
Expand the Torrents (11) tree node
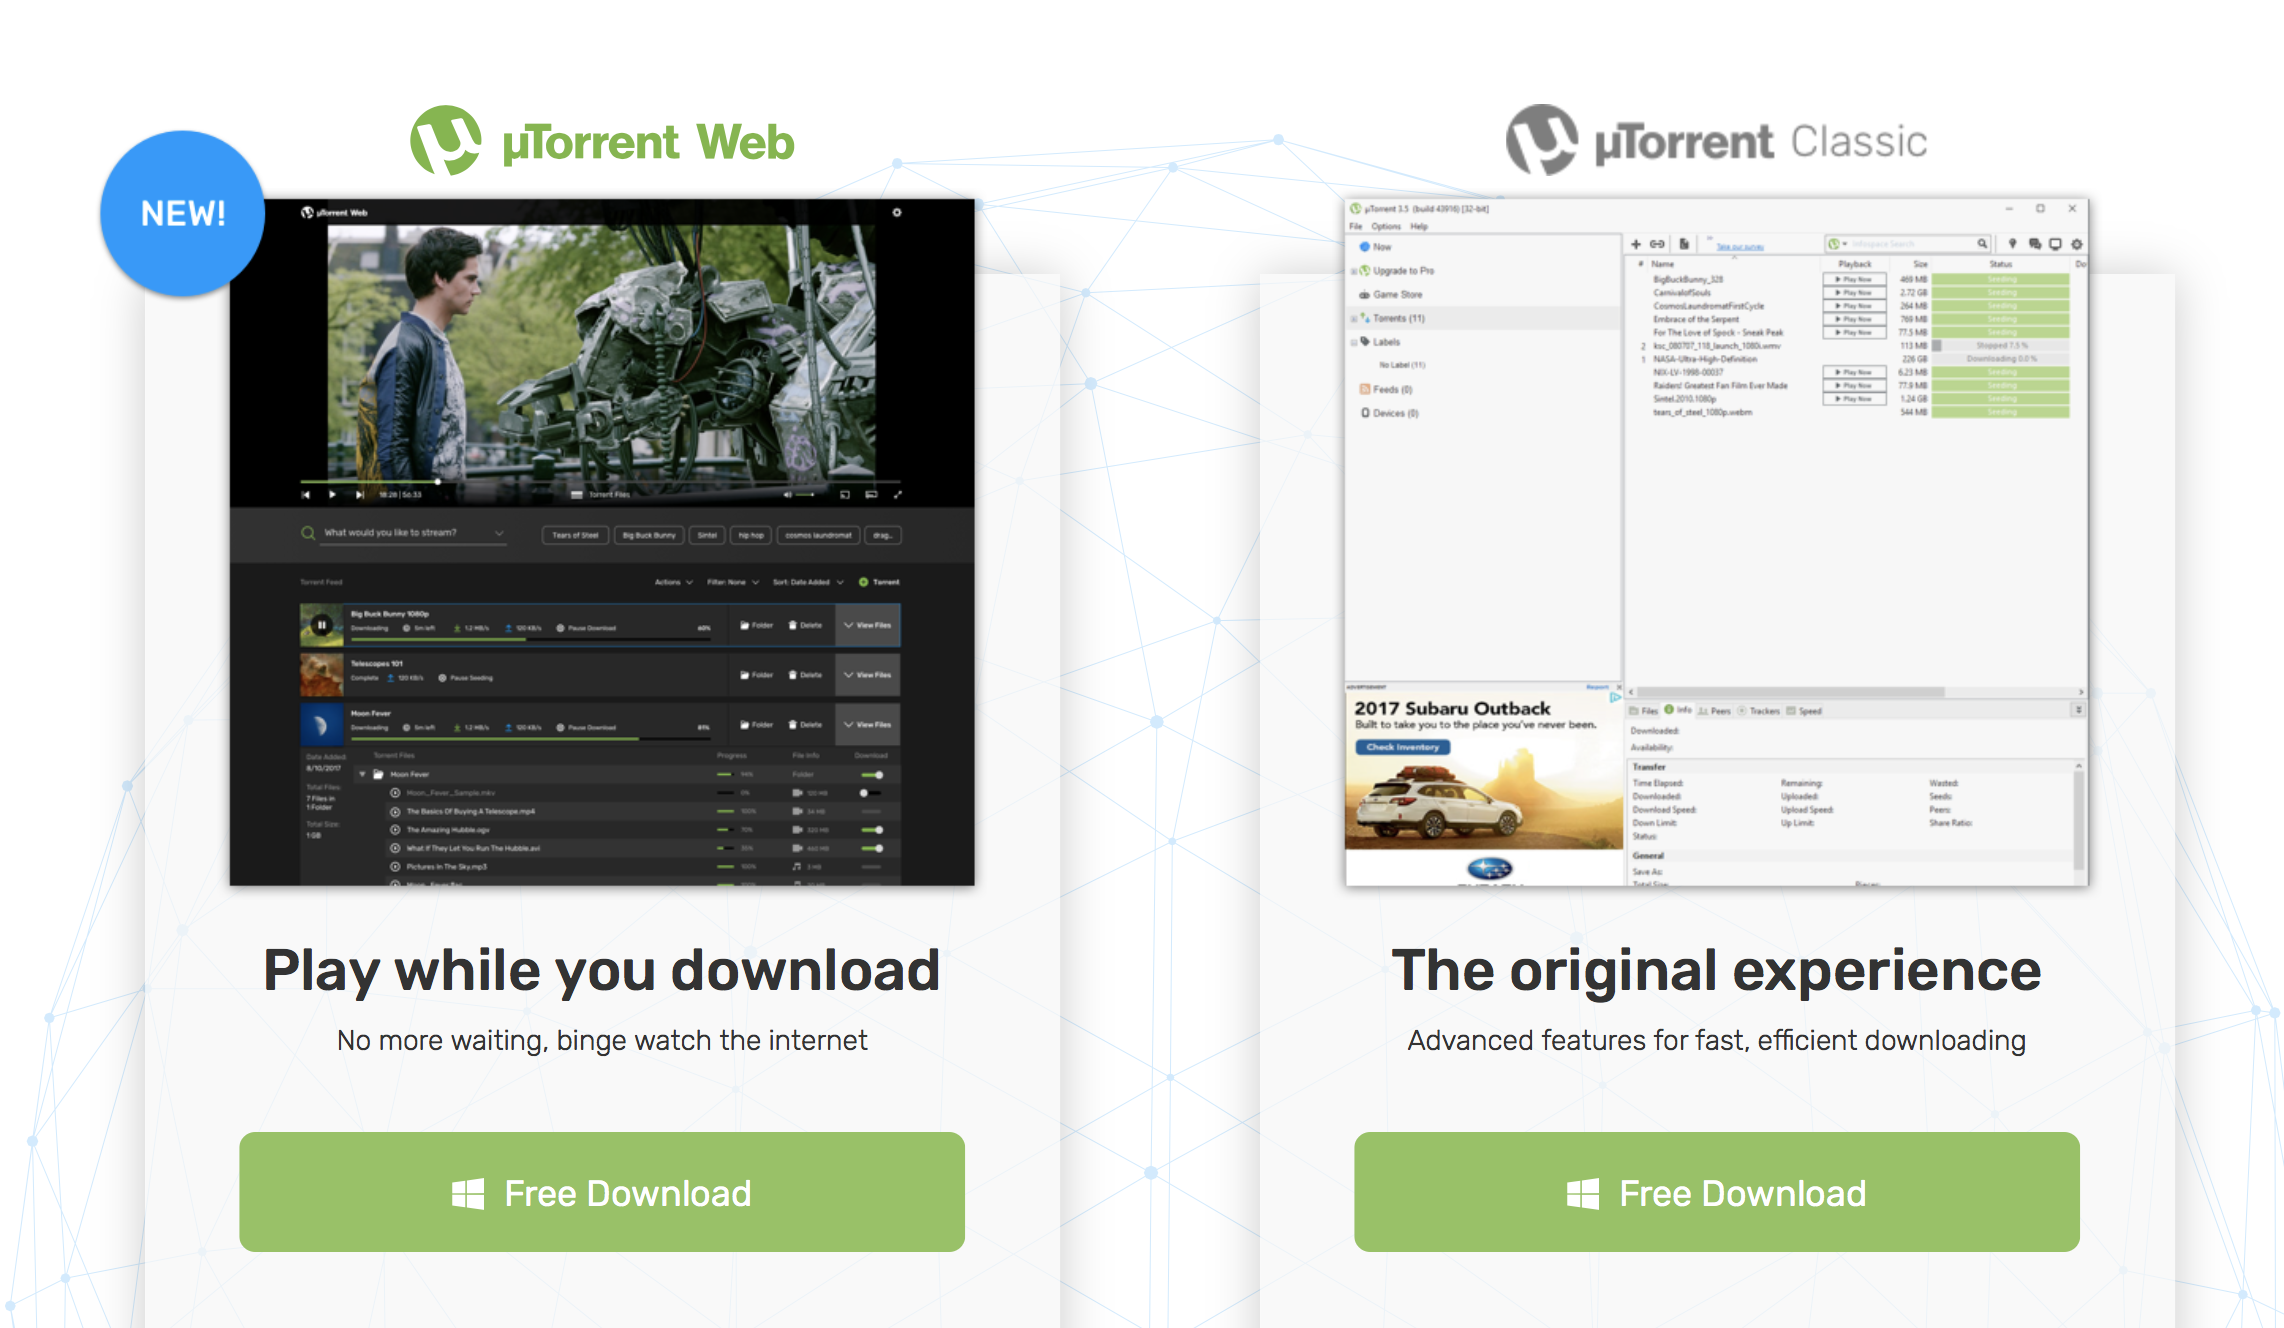tap(1354, 319)
